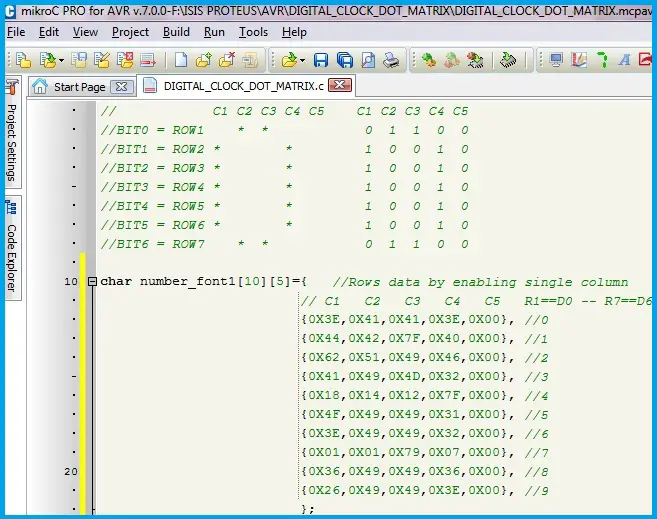Click the Save Project icon
657x519 pixels.
coord(79,60)
